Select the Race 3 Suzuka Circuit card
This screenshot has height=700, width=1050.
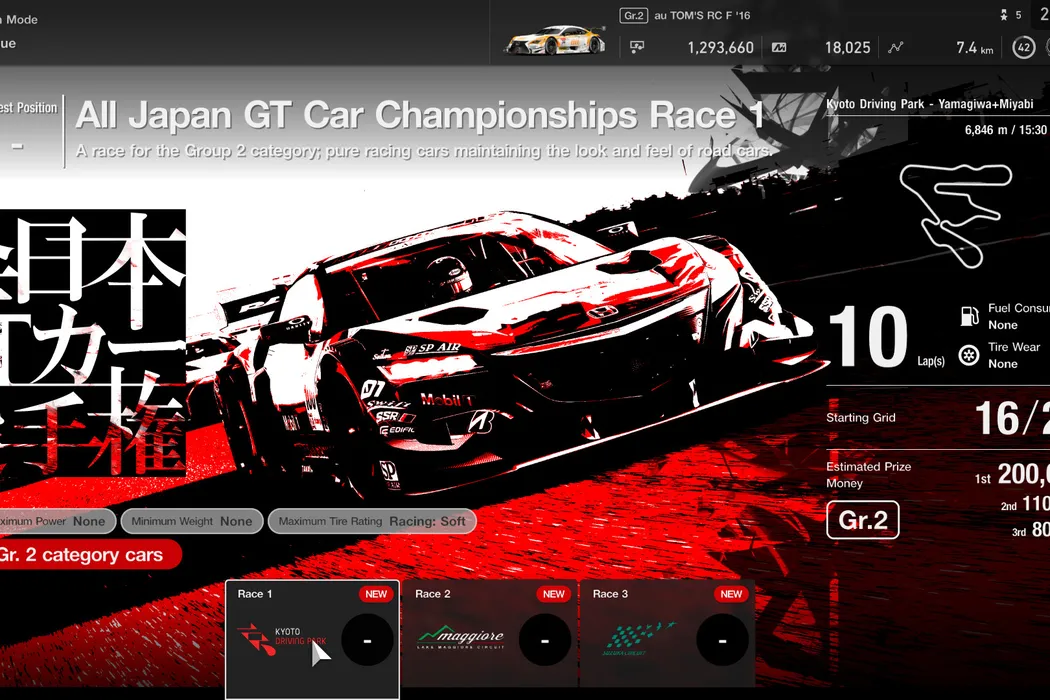667,639
